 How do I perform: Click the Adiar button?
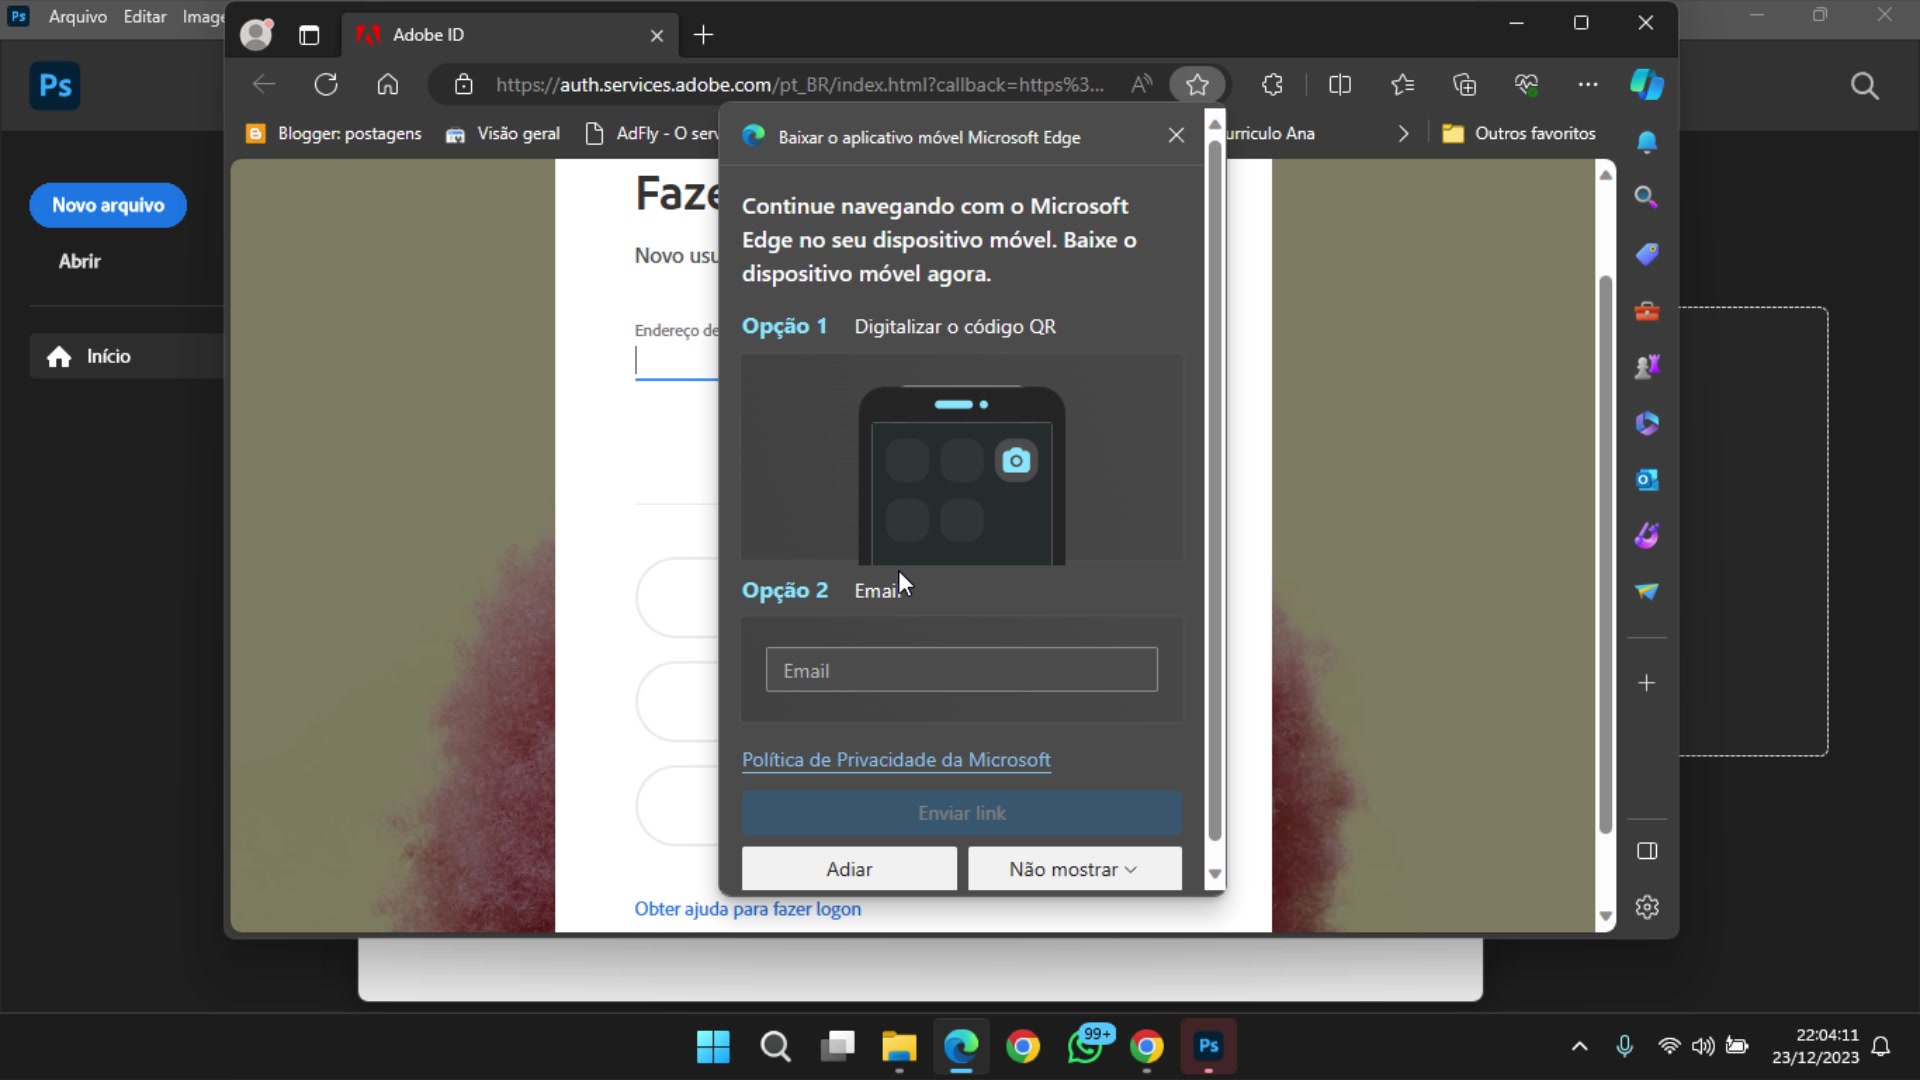pos(849,869)
